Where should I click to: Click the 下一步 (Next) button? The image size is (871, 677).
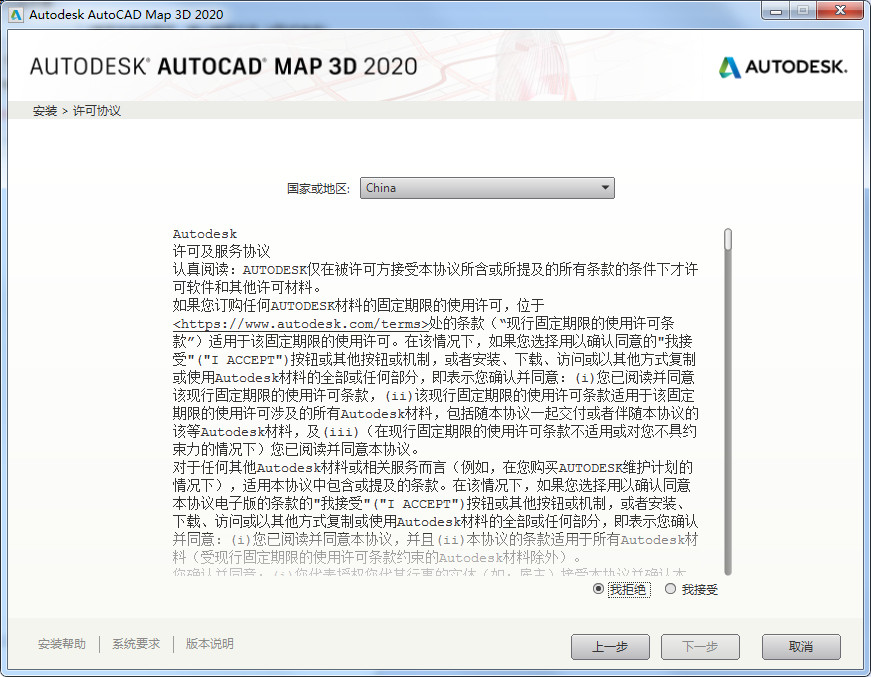[x=700, y=646]
